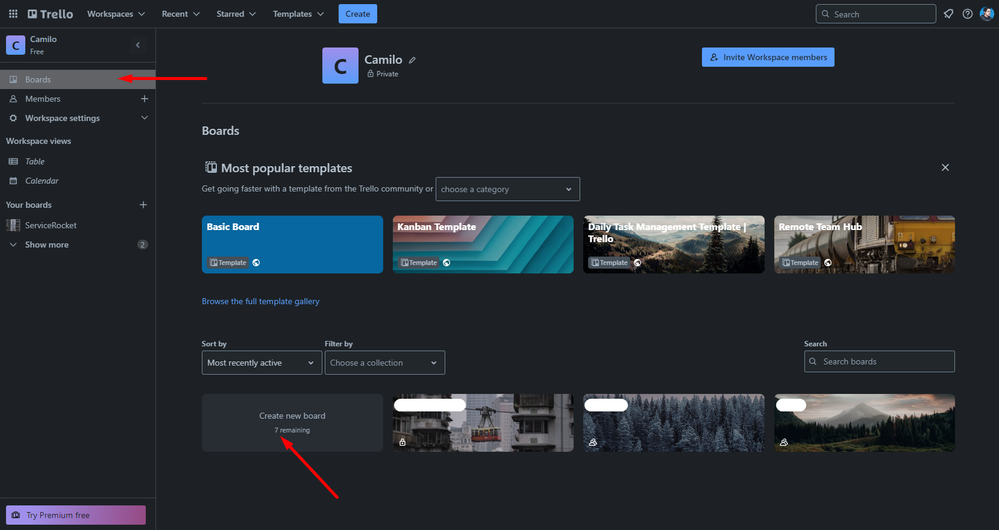
Task: Open the Basic Board template
Action: click(292, 244)
